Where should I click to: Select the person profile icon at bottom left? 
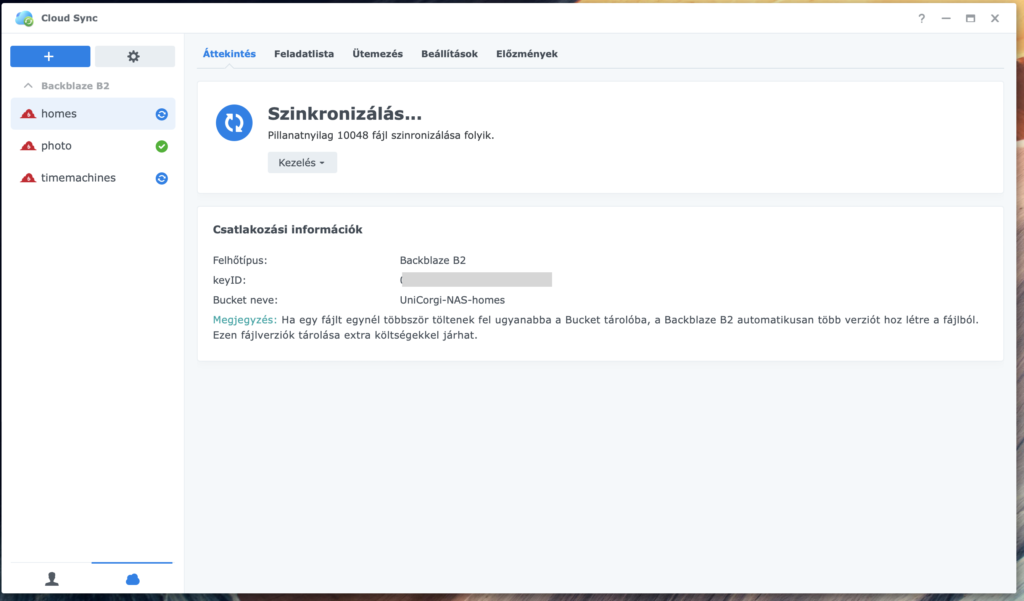click(x=50, y=578)
